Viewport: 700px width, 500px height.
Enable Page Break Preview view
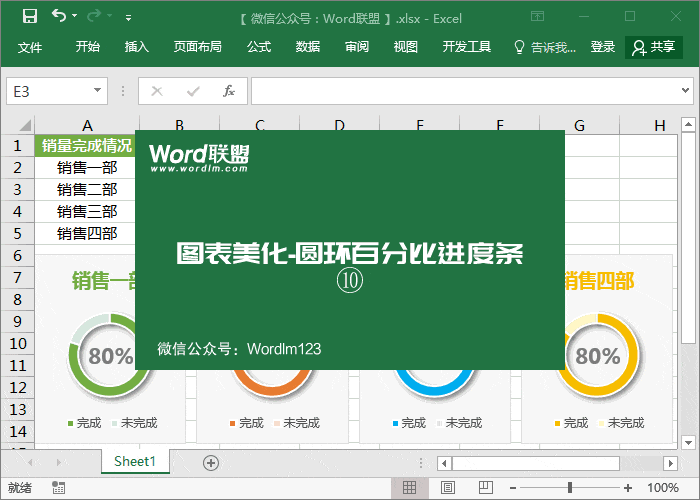[481, 488]
